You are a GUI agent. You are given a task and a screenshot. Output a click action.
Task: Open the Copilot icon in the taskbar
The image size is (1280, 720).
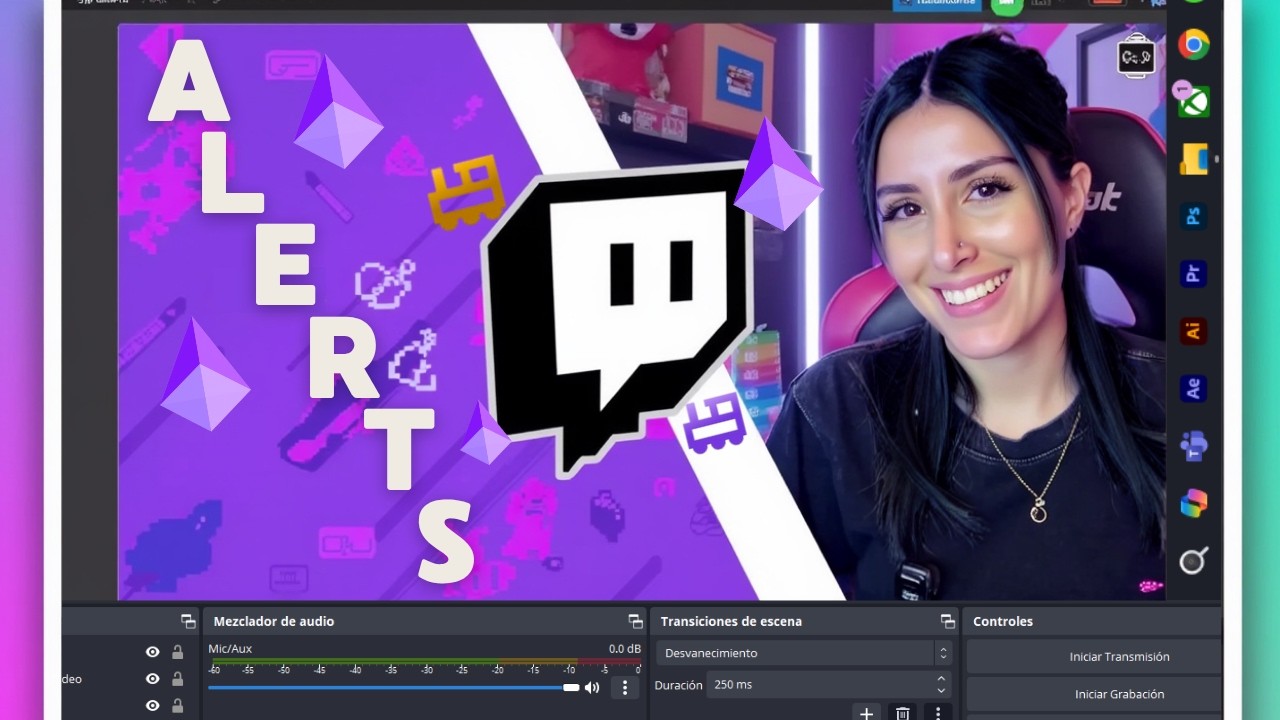coord(1193,503)
